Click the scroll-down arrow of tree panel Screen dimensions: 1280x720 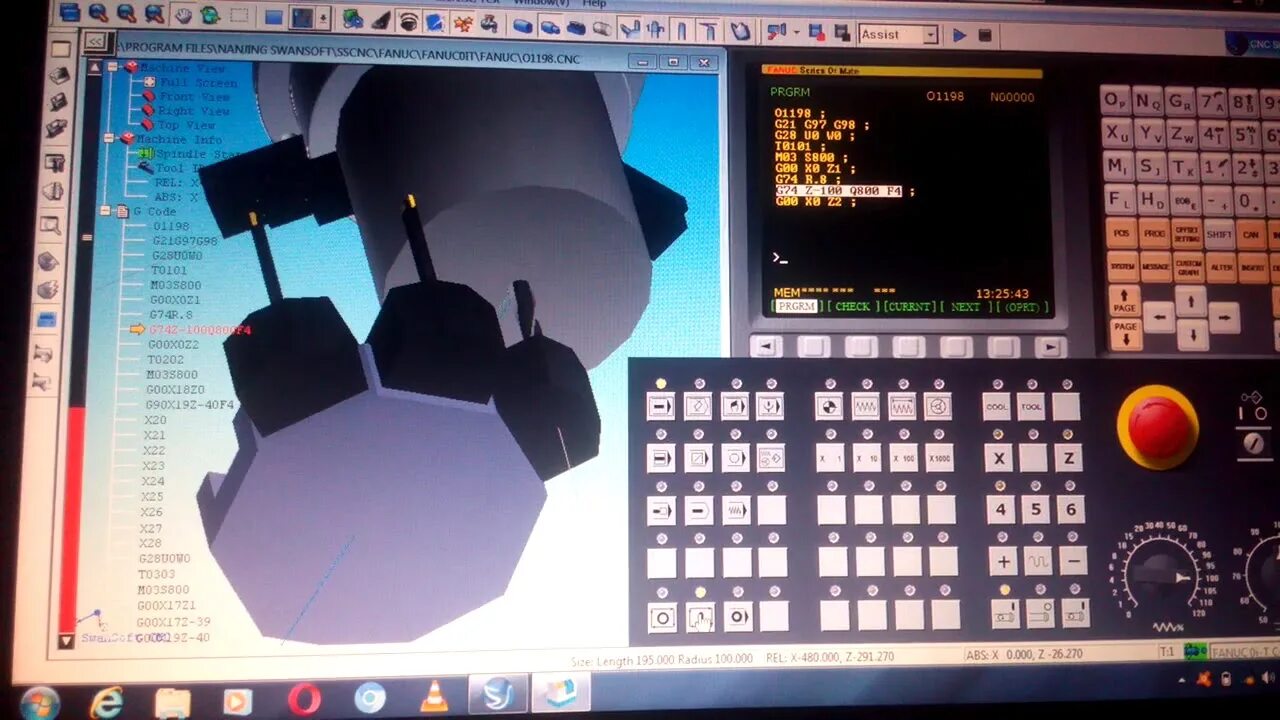point(66,640)
